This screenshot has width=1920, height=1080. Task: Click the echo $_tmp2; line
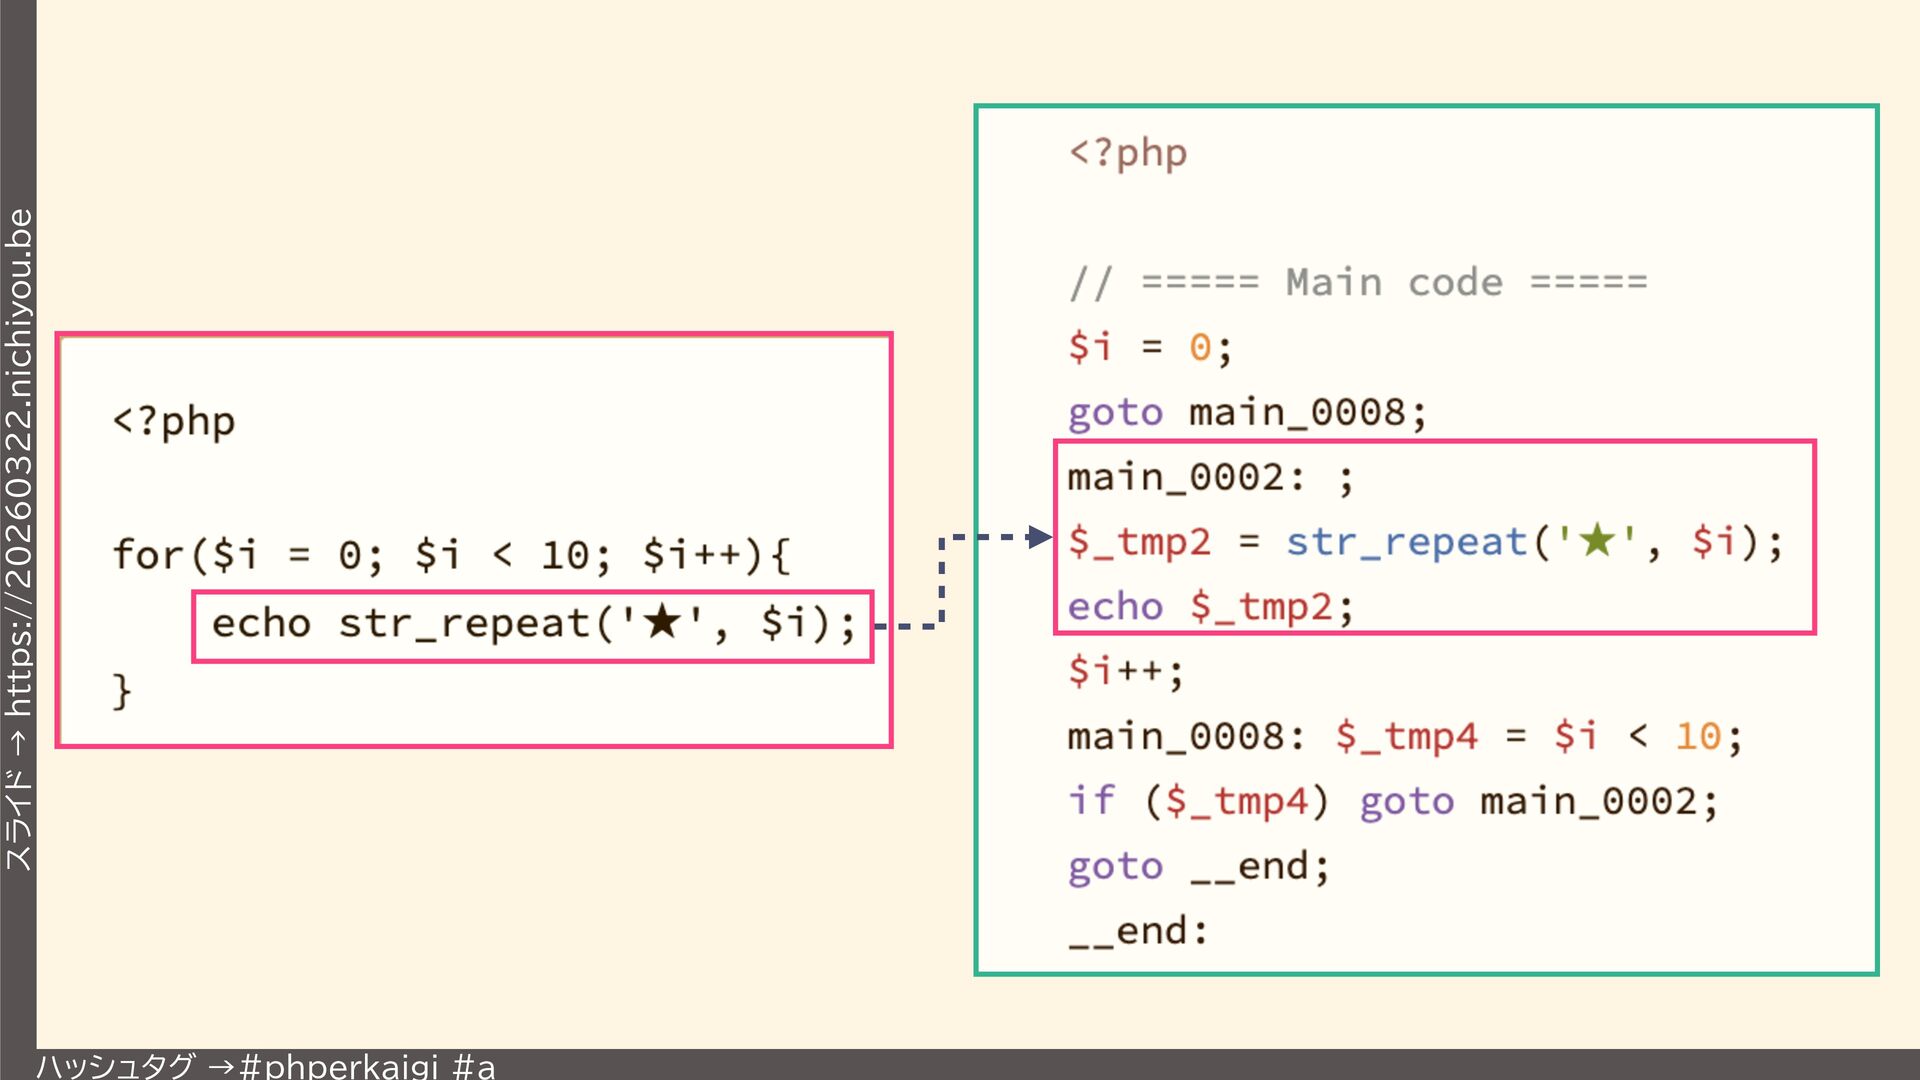coord(1210,607)
